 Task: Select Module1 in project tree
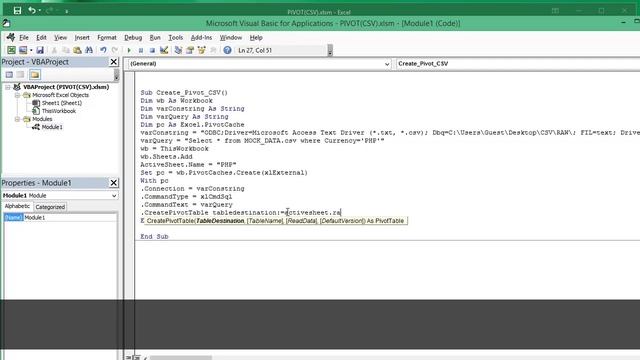tap(52, 127)
